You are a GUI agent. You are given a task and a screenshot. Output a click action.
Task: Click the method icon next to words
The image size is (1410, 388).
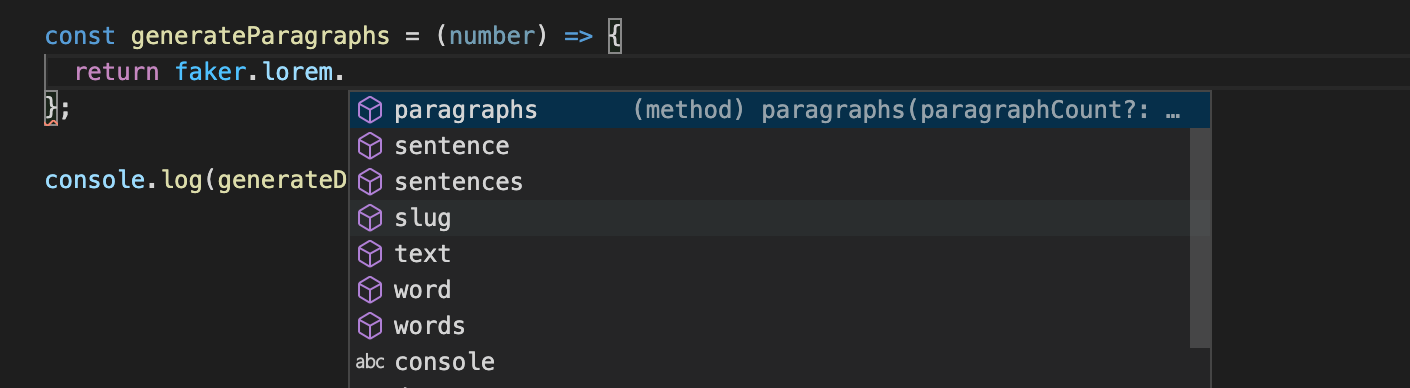pyautogui.click(x=370, y=326)
